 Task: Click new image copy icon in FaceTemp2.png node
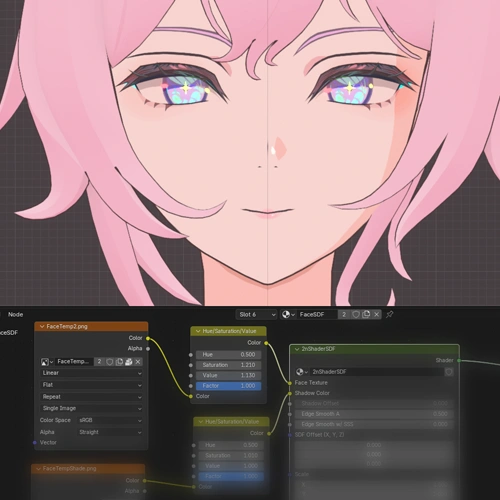[x=119, y=362]
